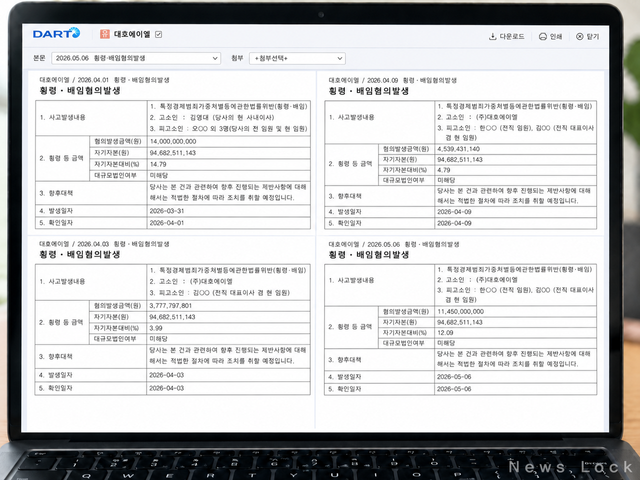This screenshot has width=640, height=480.
Task: Click the 다운로드 button label
Action: pos(512,36)
